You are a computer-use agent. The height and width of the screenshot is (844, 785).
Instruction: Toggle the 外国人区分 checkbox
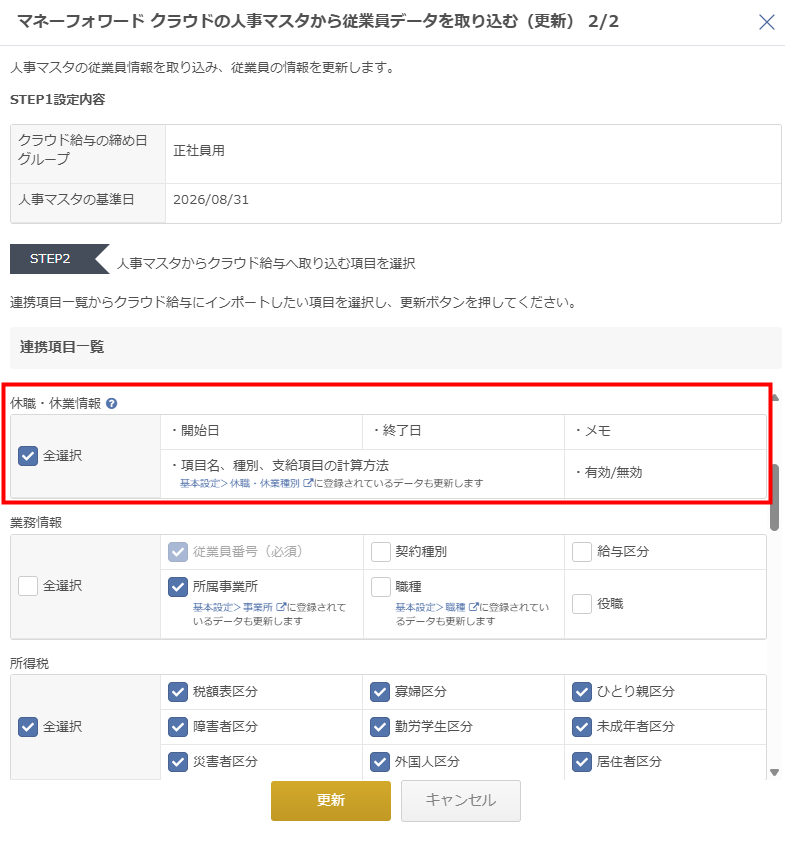380,762
